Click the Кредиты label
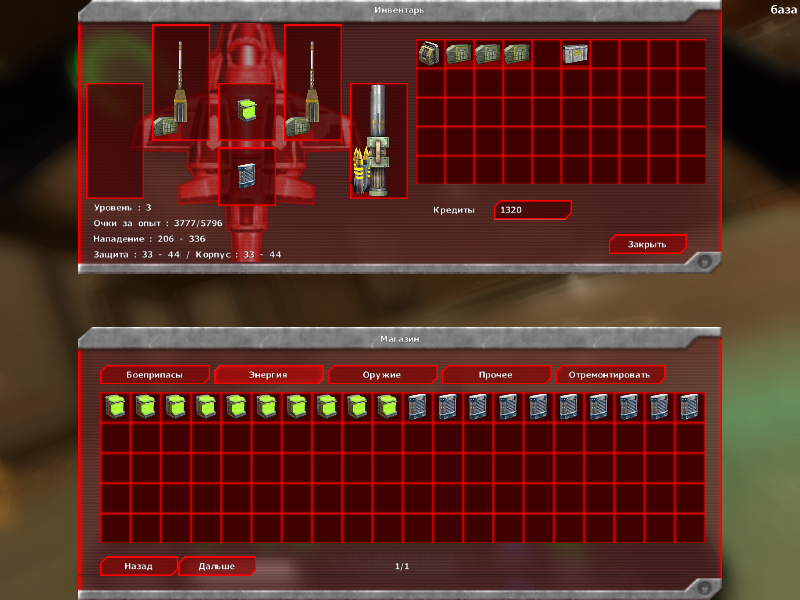 pyautogui.click(x=454, y=210)
